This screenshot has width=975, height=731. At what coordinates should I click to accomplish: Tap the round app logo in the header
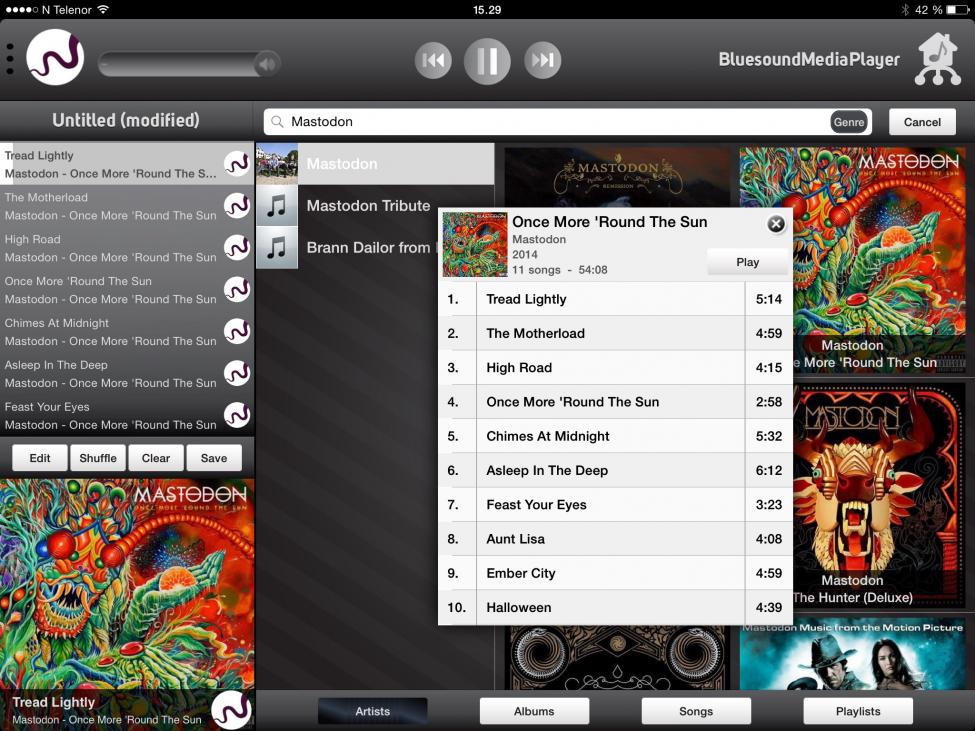point(55,57)
